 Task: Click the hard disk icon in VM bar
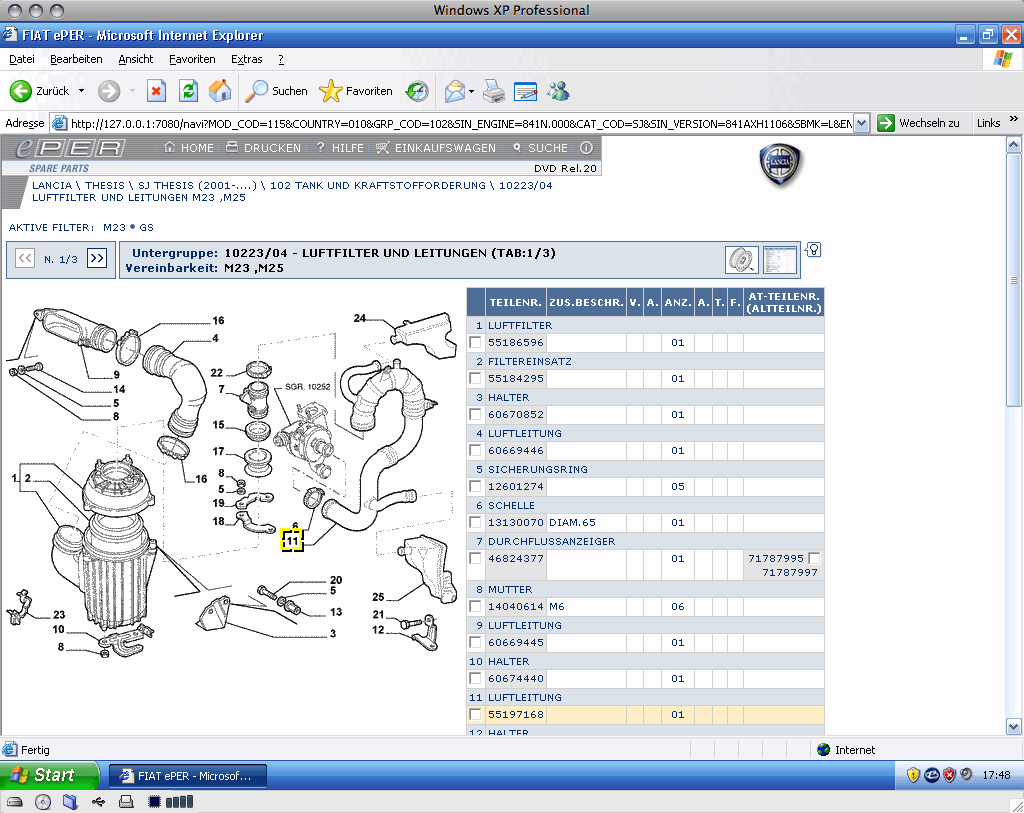coord(14,802)
